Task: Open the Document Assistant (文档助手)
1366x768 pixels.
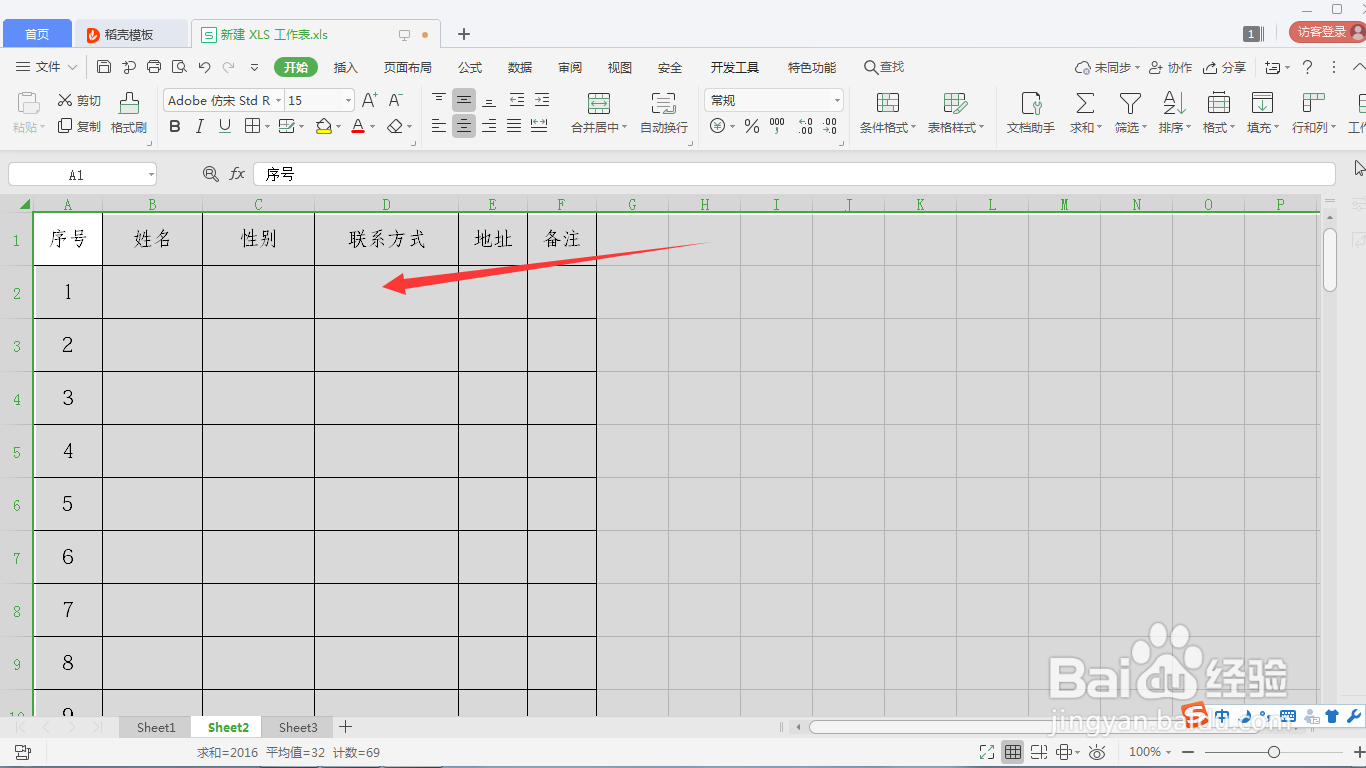Action: [1031, 113]
